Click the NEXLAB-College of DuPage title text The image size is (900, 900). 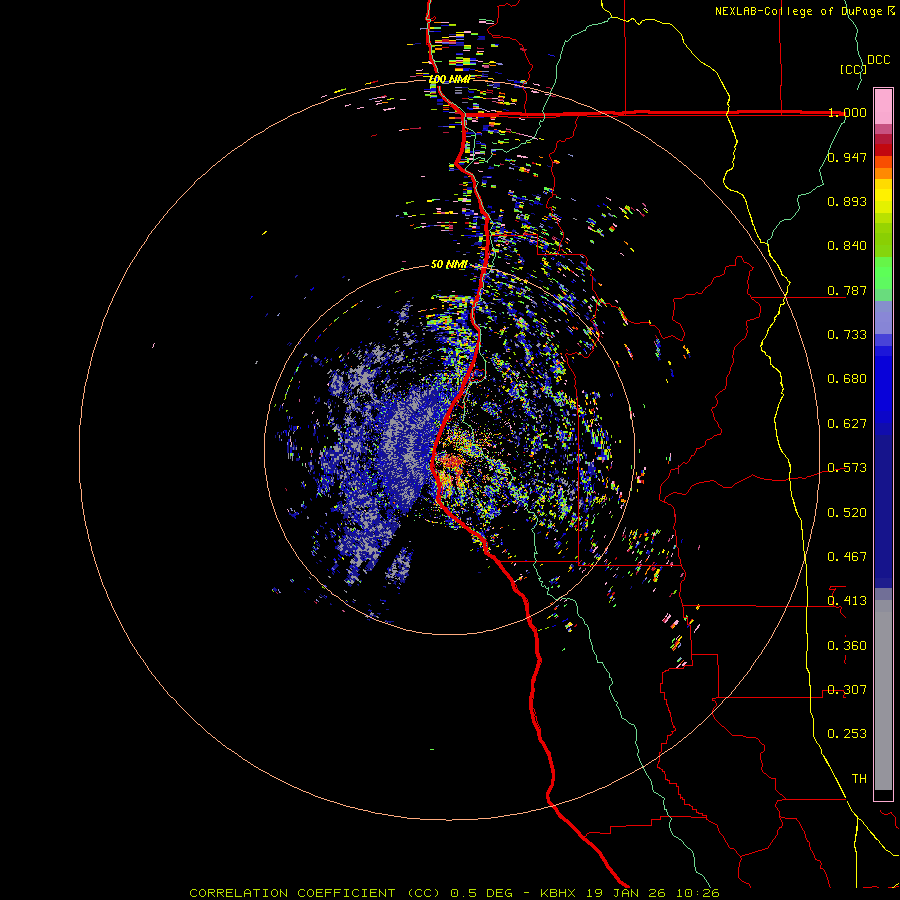(804, 11)
